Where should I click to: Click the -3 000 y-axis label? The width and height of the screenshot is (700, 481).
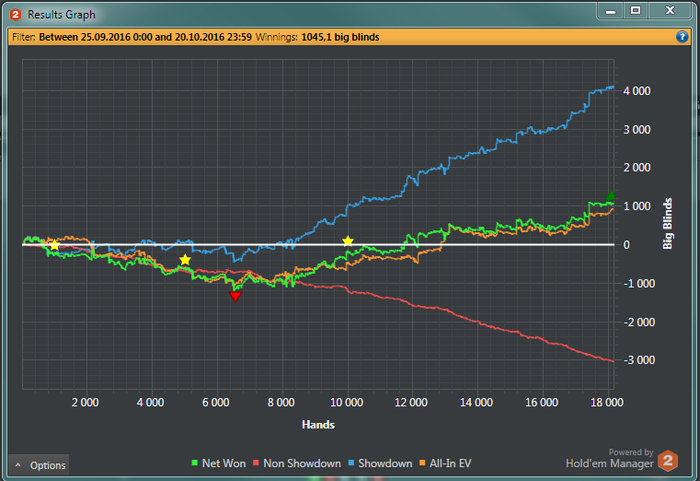pos(639,360)
